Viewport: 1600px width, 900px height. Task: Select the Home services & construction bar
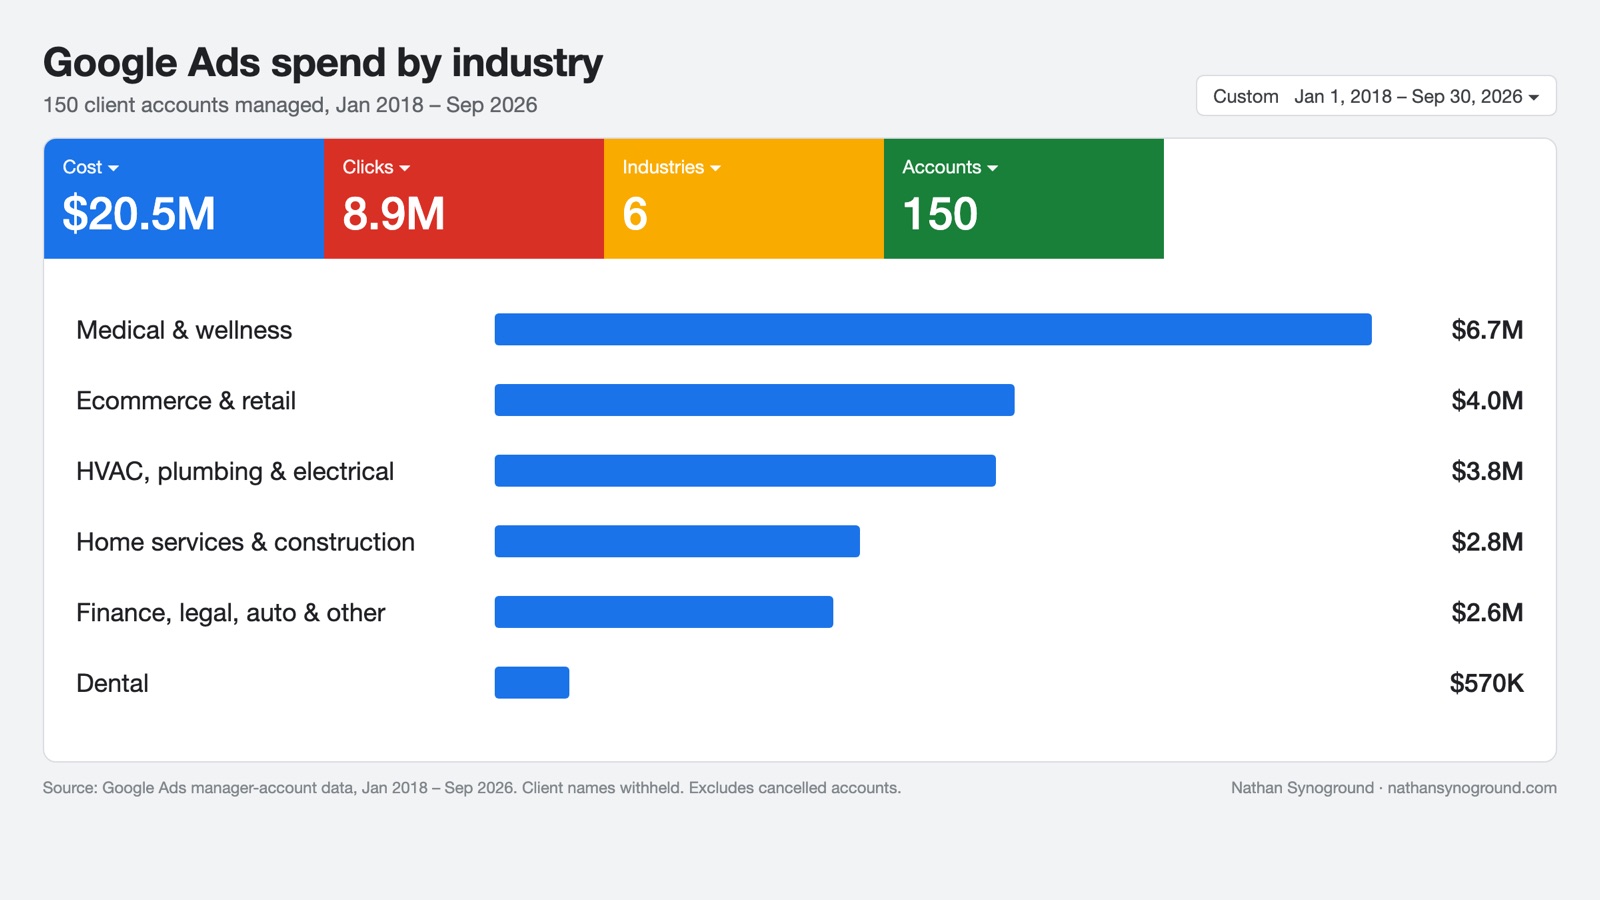tap(677, 541)
